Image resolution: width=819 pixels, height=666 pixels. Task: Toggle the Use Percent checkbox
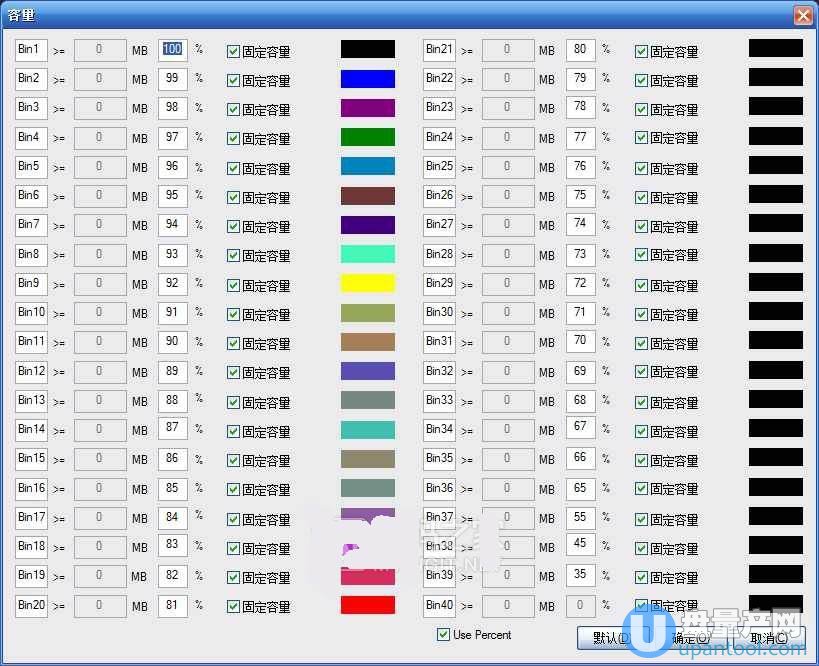click(x=444, y=635)
